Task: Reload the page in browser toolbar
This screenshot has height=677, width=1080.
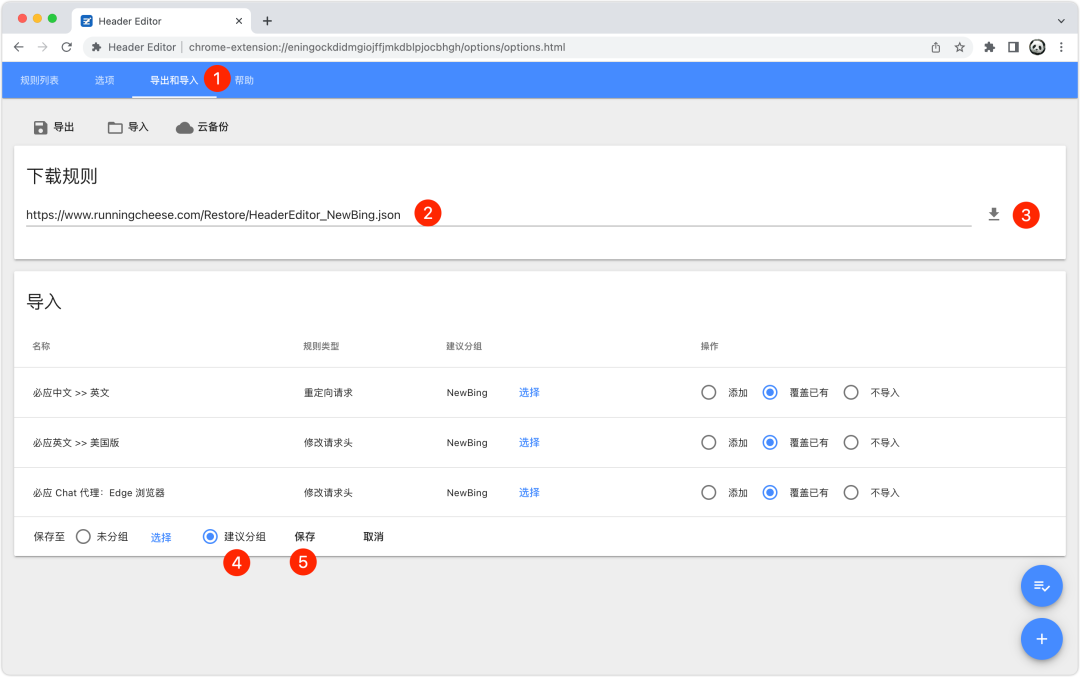Action: pos(67,47)
